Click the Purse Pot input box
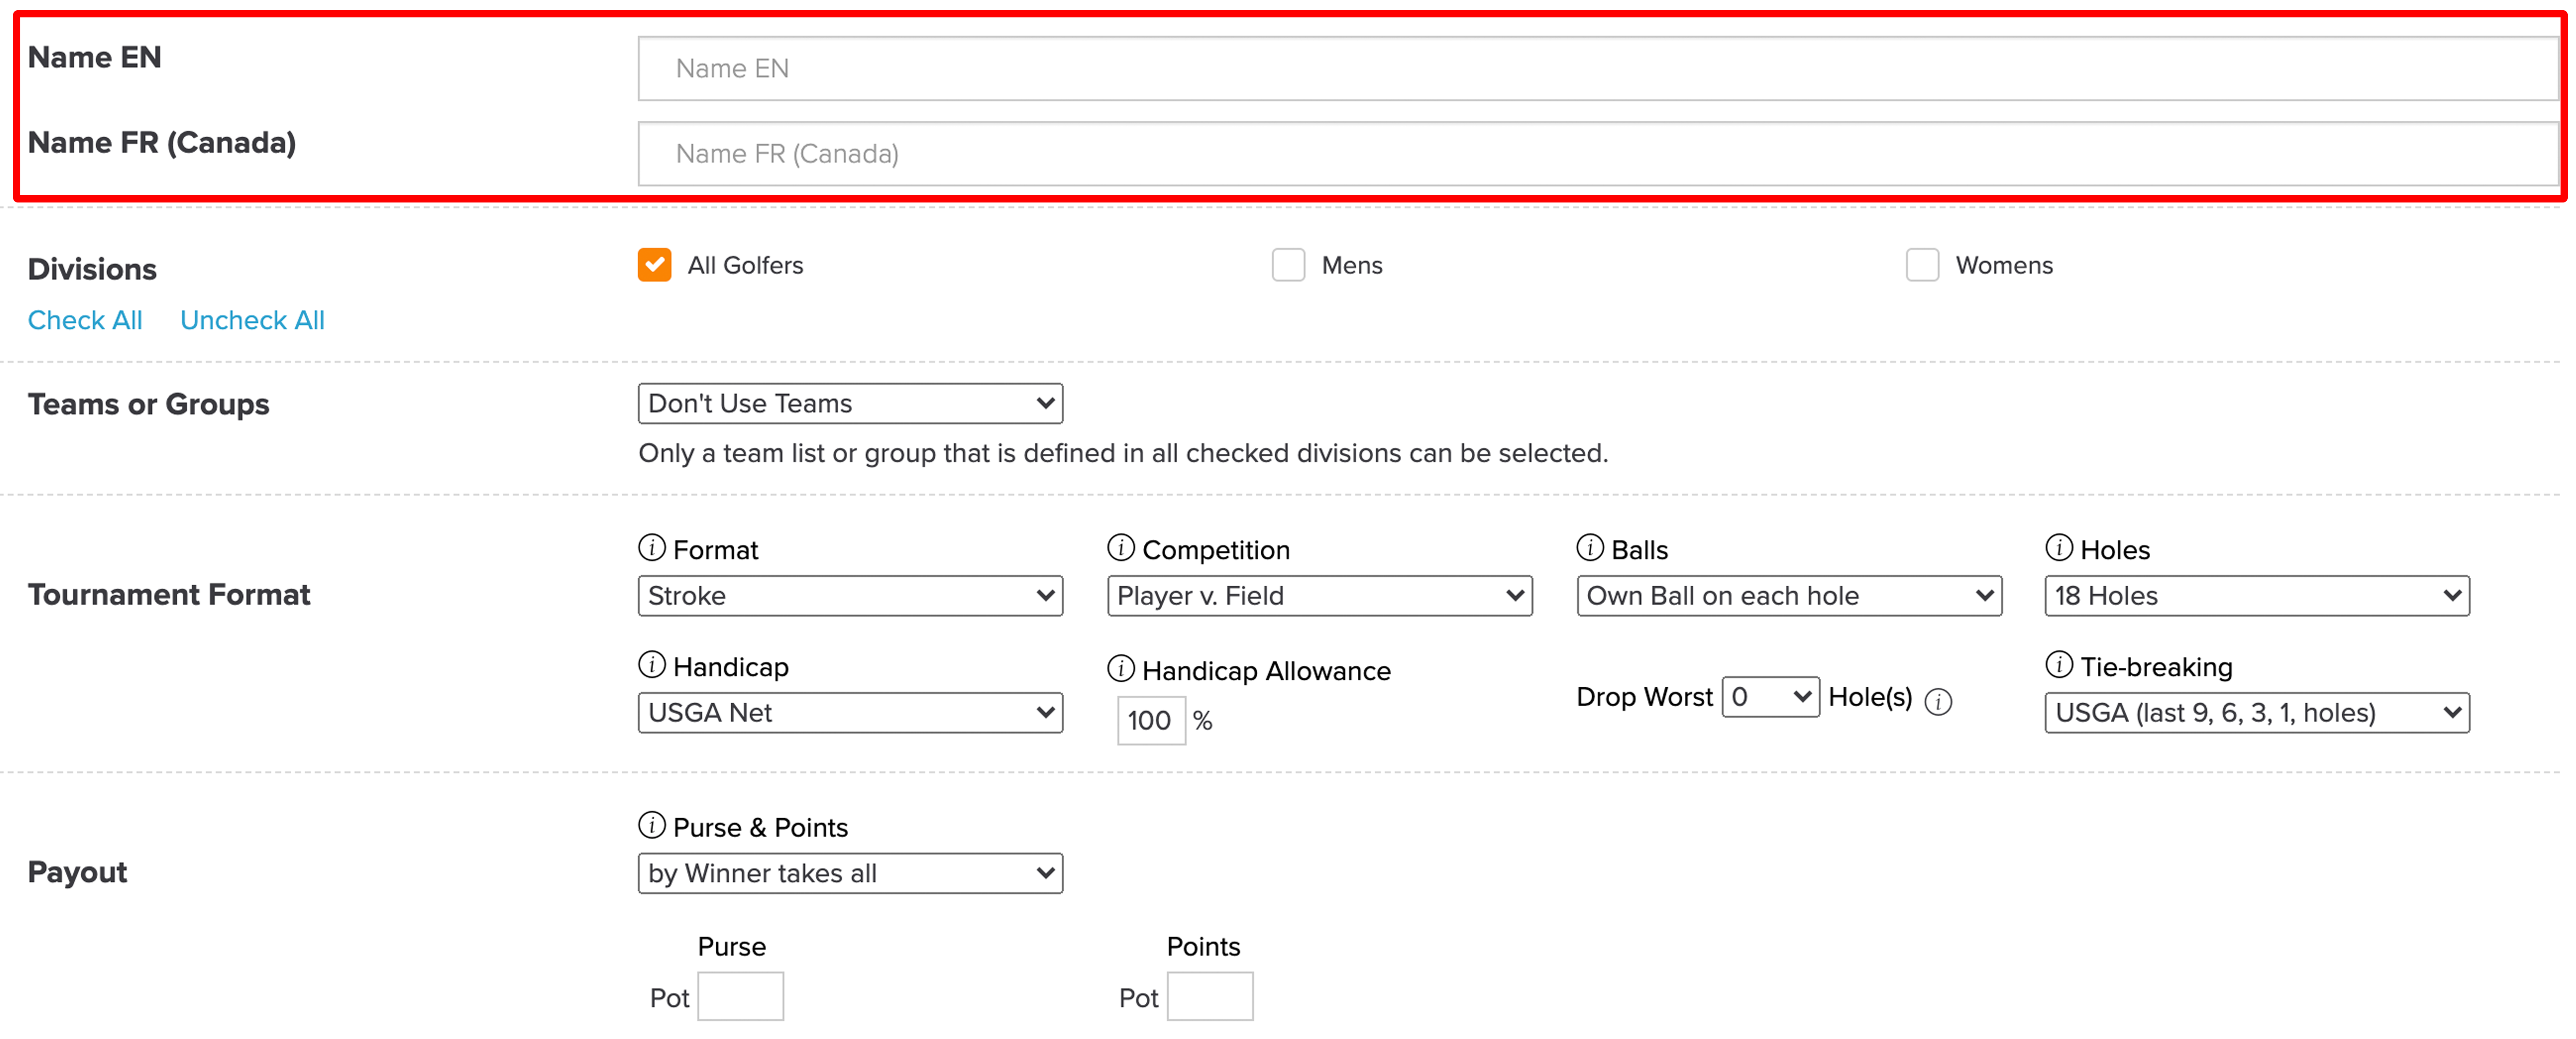Image resolution: width=2576 pixels, height=1039 pixels. (740, 996)
